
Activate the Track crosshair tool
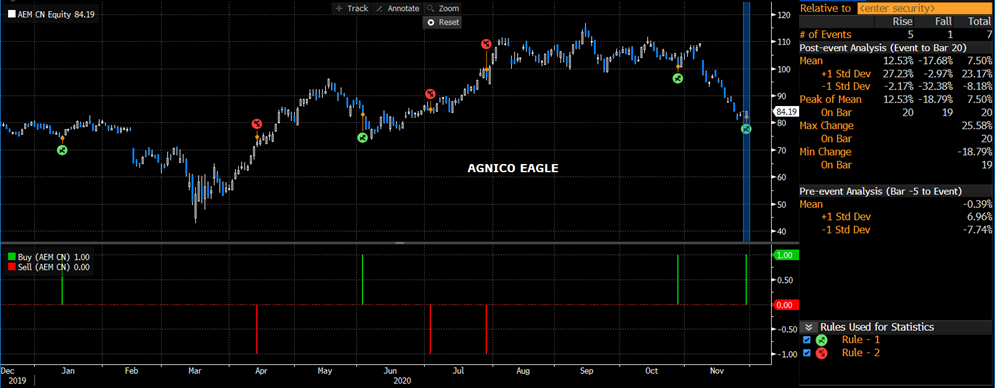352,8
